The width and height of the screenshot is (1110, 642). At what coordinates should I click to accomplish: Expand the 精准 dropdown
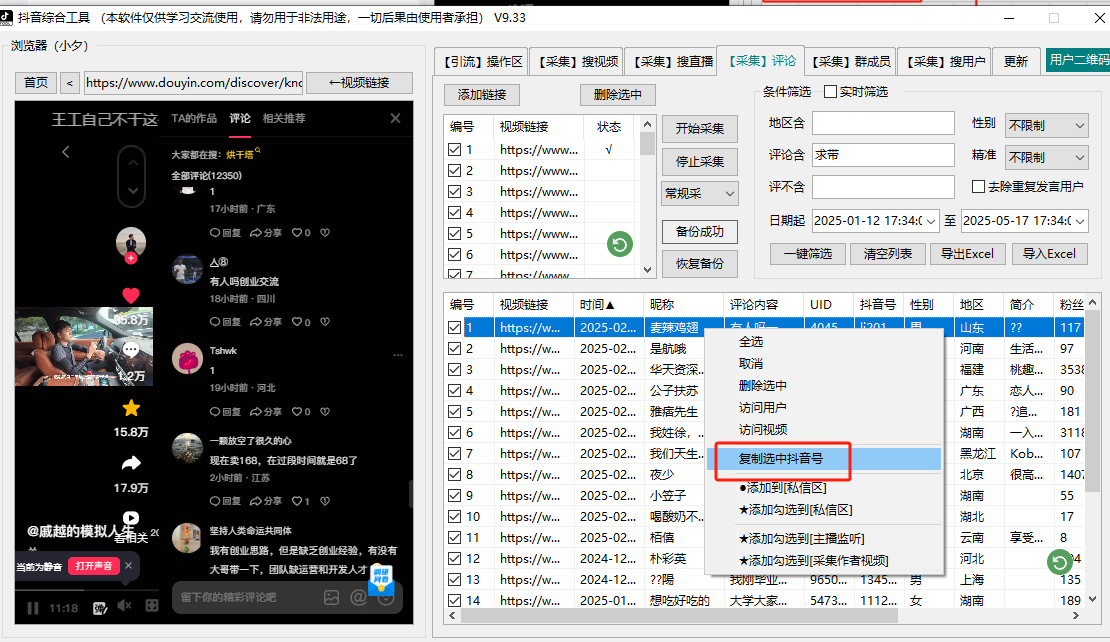(1046, 157)
